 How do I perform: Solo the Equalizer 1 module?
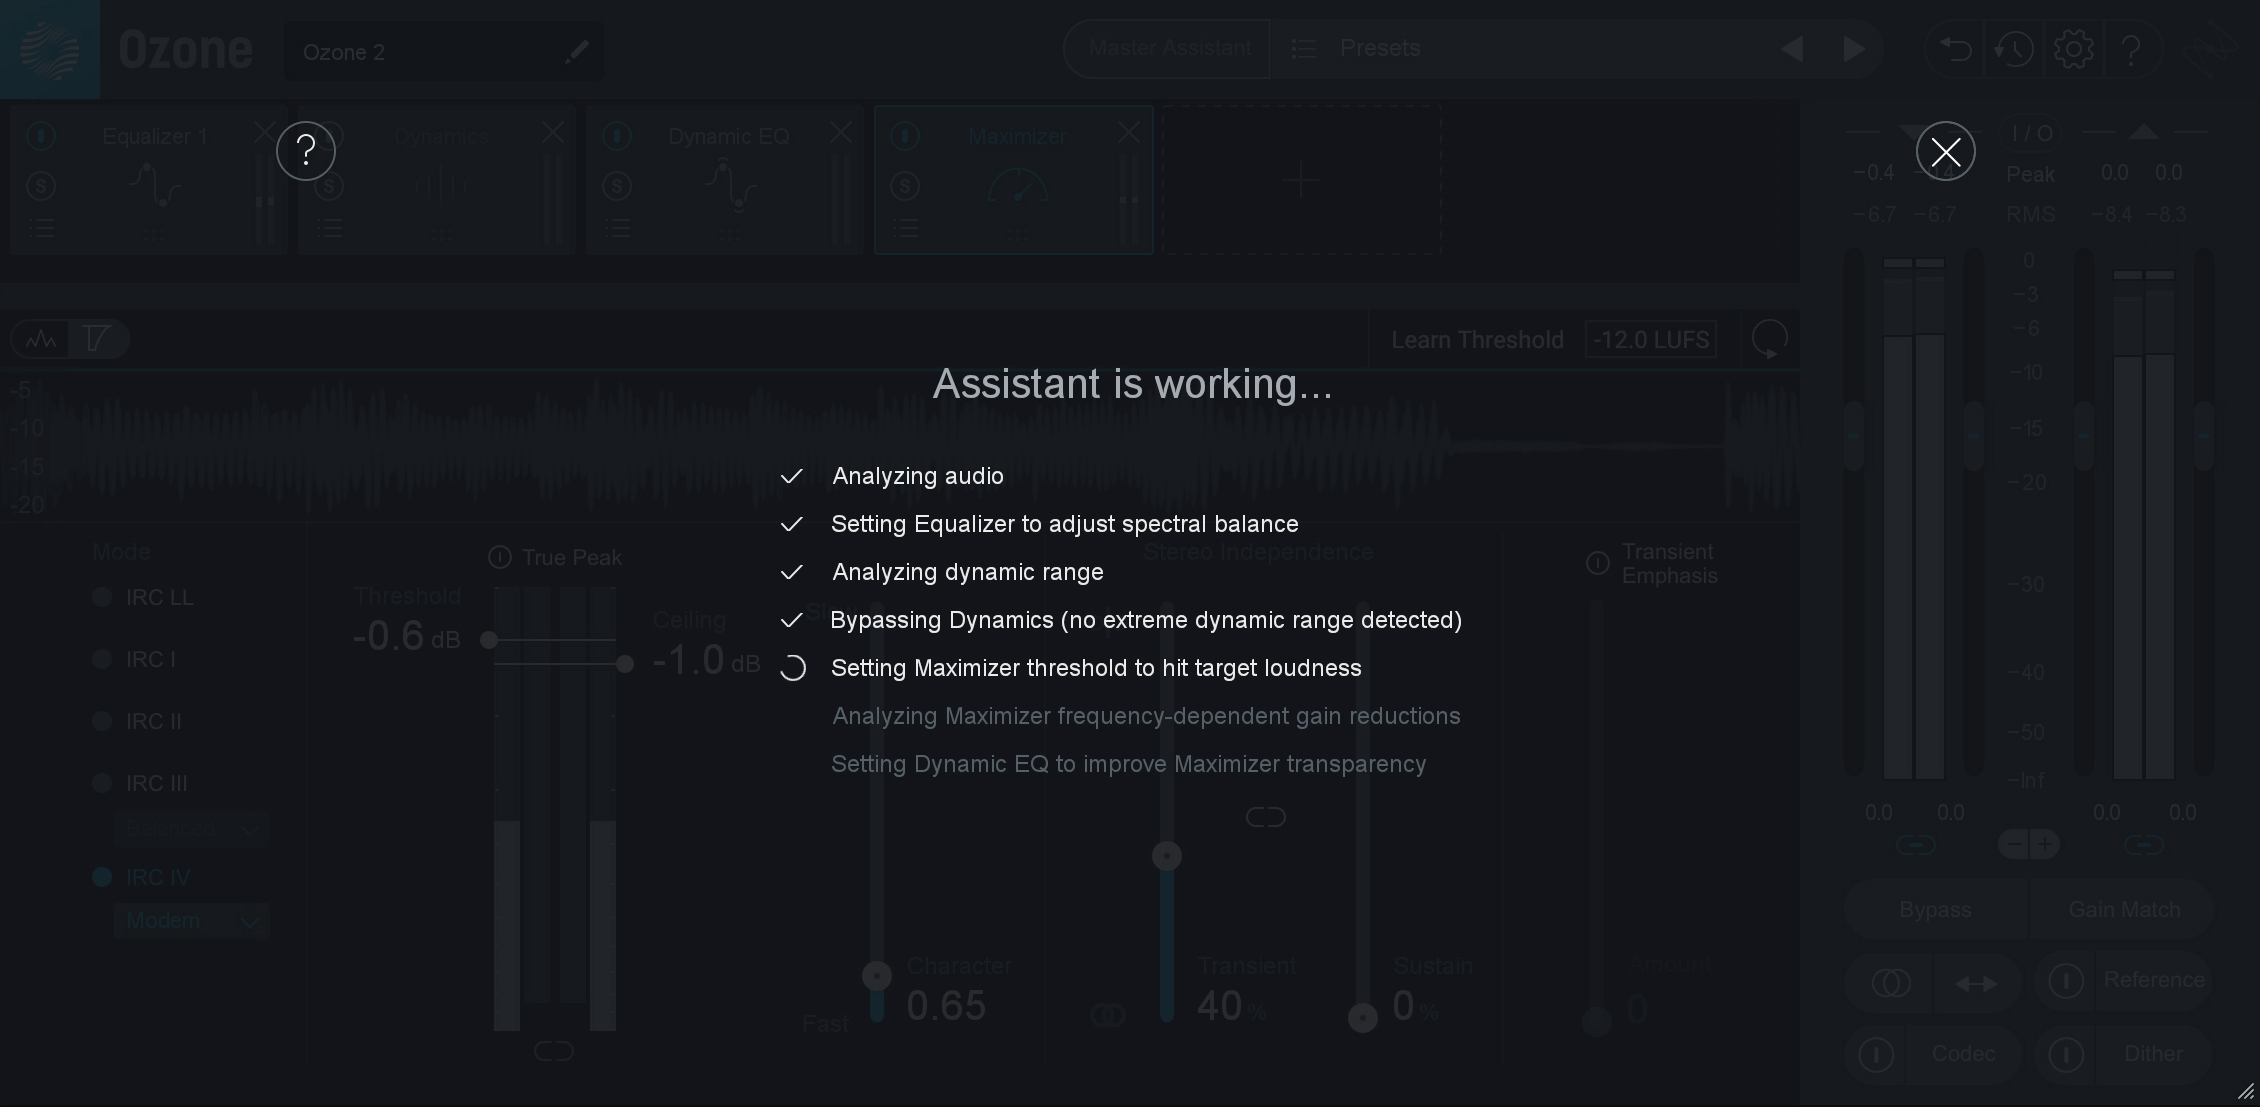pyautogui.click(x=41, y=186)
